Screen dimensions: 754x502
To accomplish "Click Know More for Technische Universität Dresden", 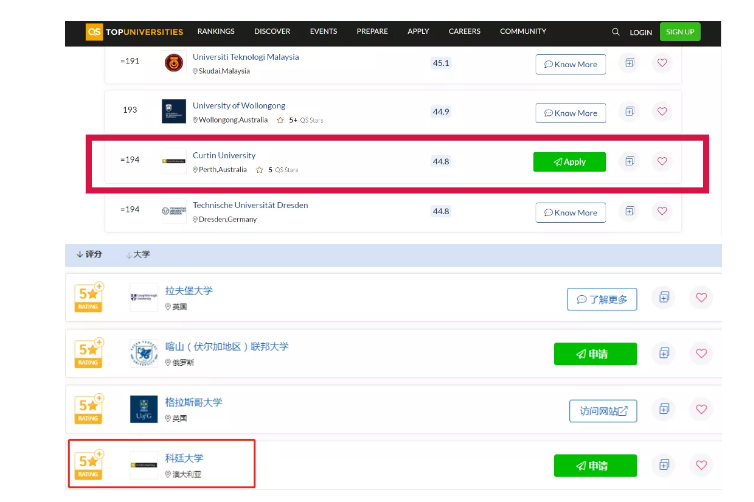I will coord(570,213).
